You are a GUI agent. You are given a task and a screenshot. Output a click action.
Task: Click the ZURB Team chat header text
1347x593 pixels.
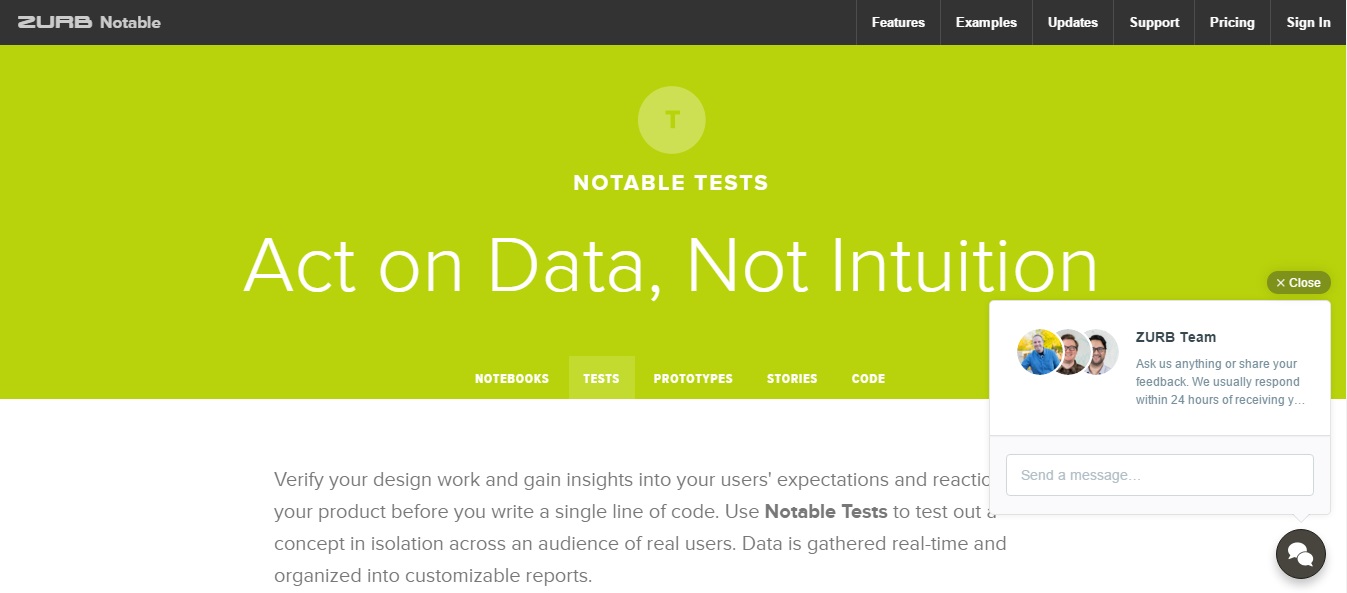pos(1175,337)
